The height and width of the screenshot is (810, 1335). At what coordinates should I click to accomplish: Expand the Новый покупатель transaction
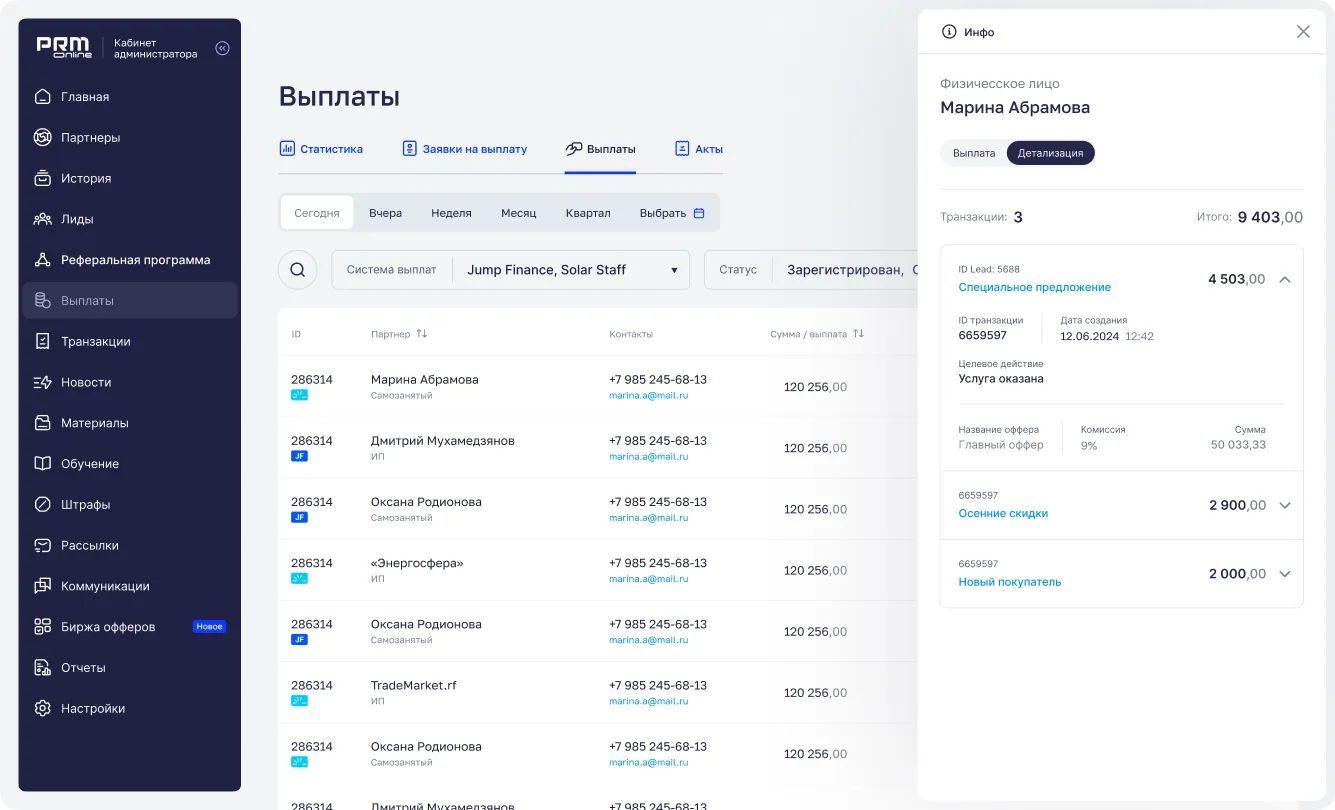click(x=1285, y=574)
